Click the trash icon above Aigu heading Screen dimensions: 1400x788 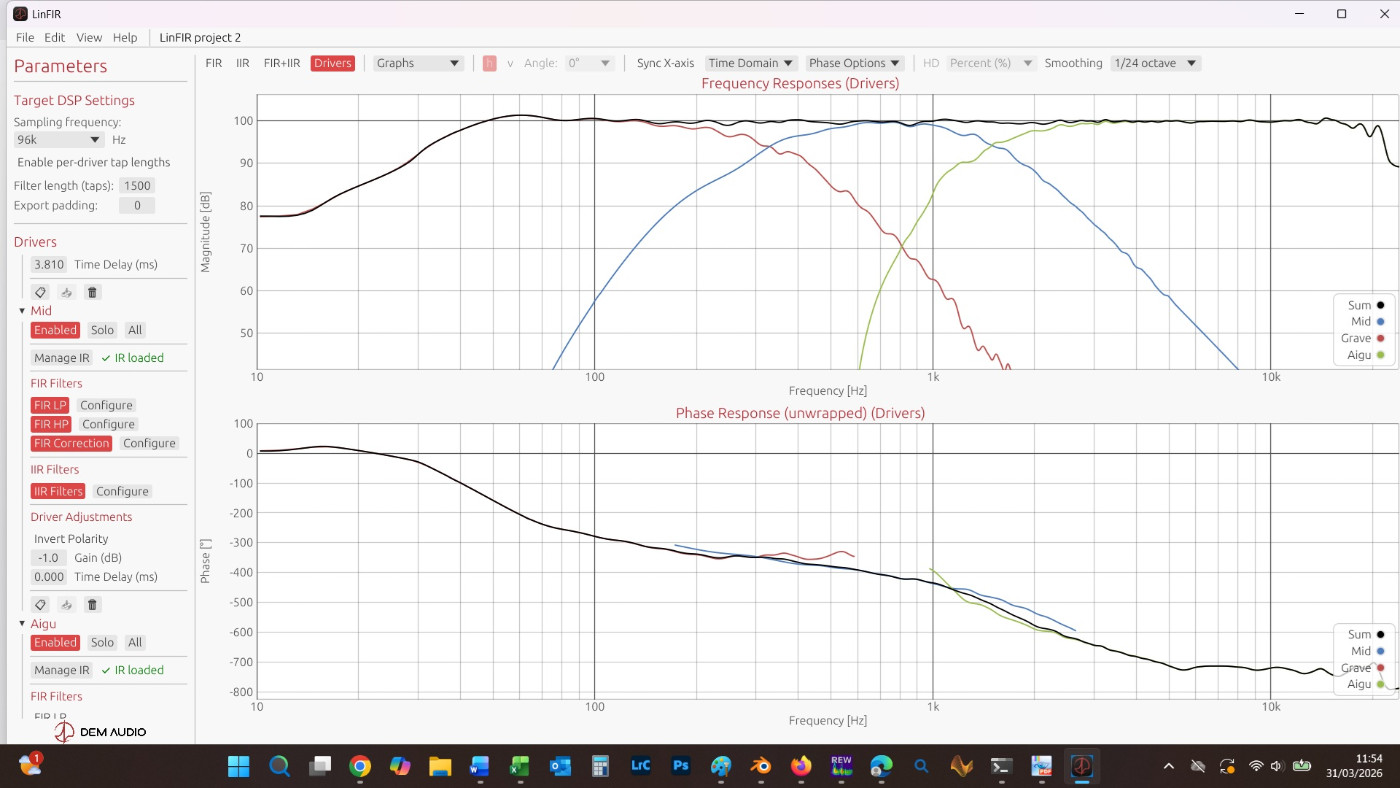92,604
